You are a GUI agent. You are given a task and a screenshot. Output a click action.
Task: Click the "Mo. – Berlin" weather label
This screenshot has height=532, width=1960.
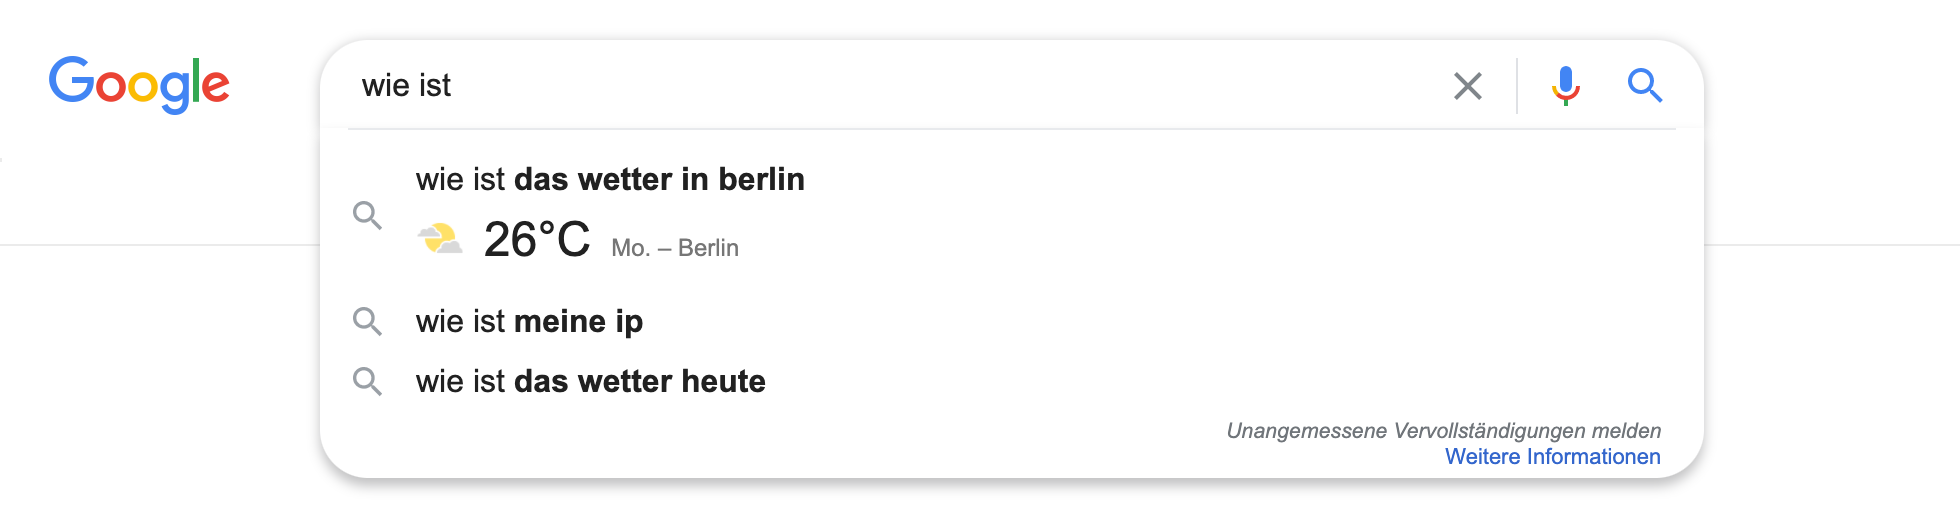pyautogui.click(x=675, y=248)
